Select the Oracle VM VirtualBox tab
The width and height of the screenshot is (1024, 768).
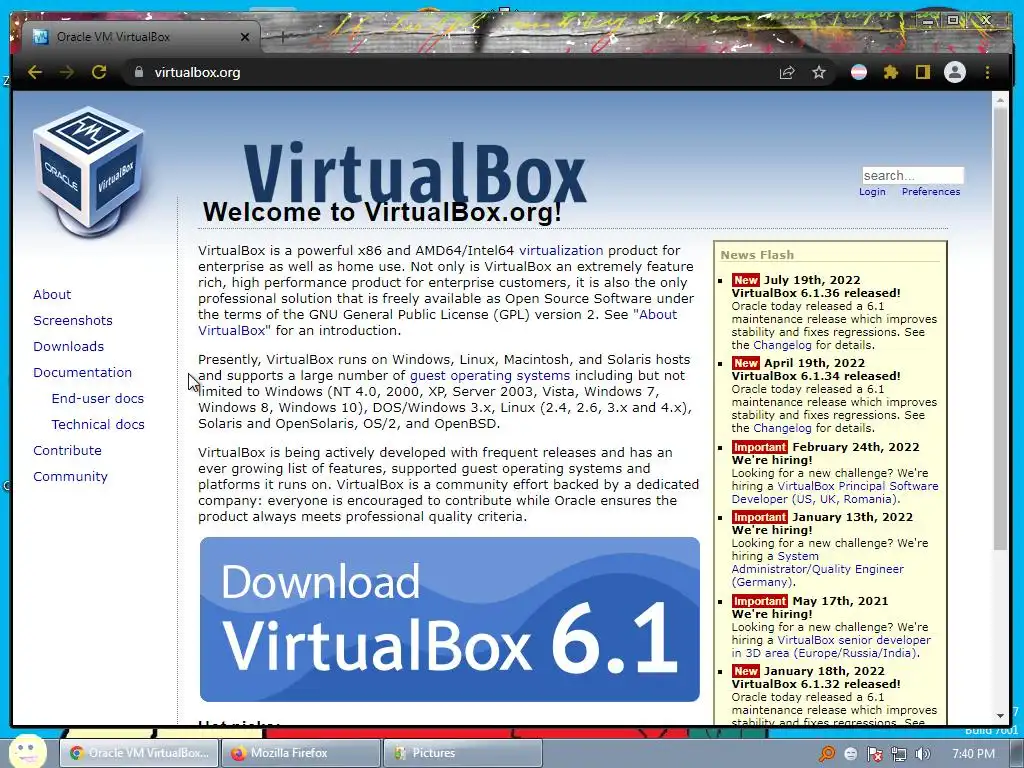pyautogui.click(x=140, y=37)
